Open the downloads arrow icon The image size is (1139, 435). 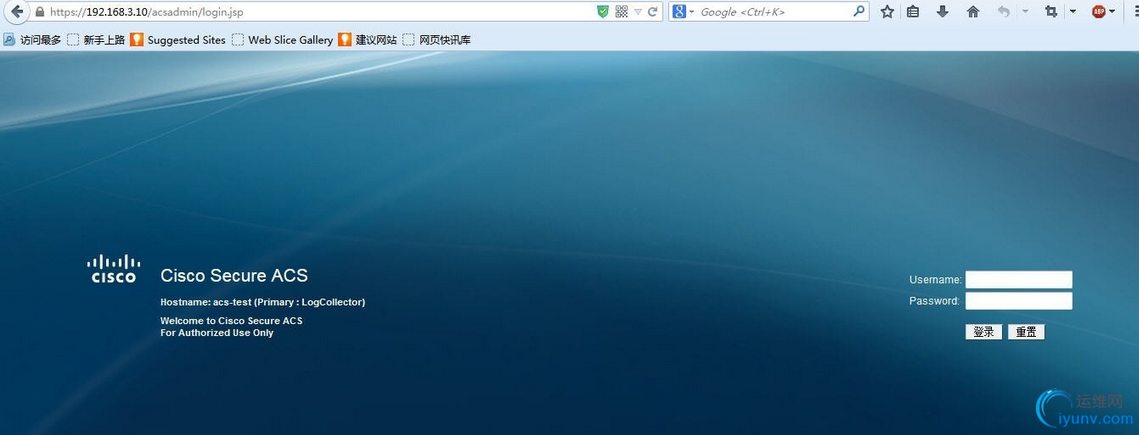click(x=943, y=12)
